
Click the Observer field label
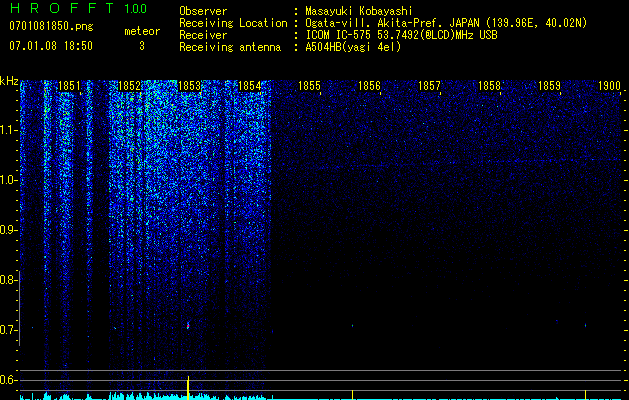[203, 11]
